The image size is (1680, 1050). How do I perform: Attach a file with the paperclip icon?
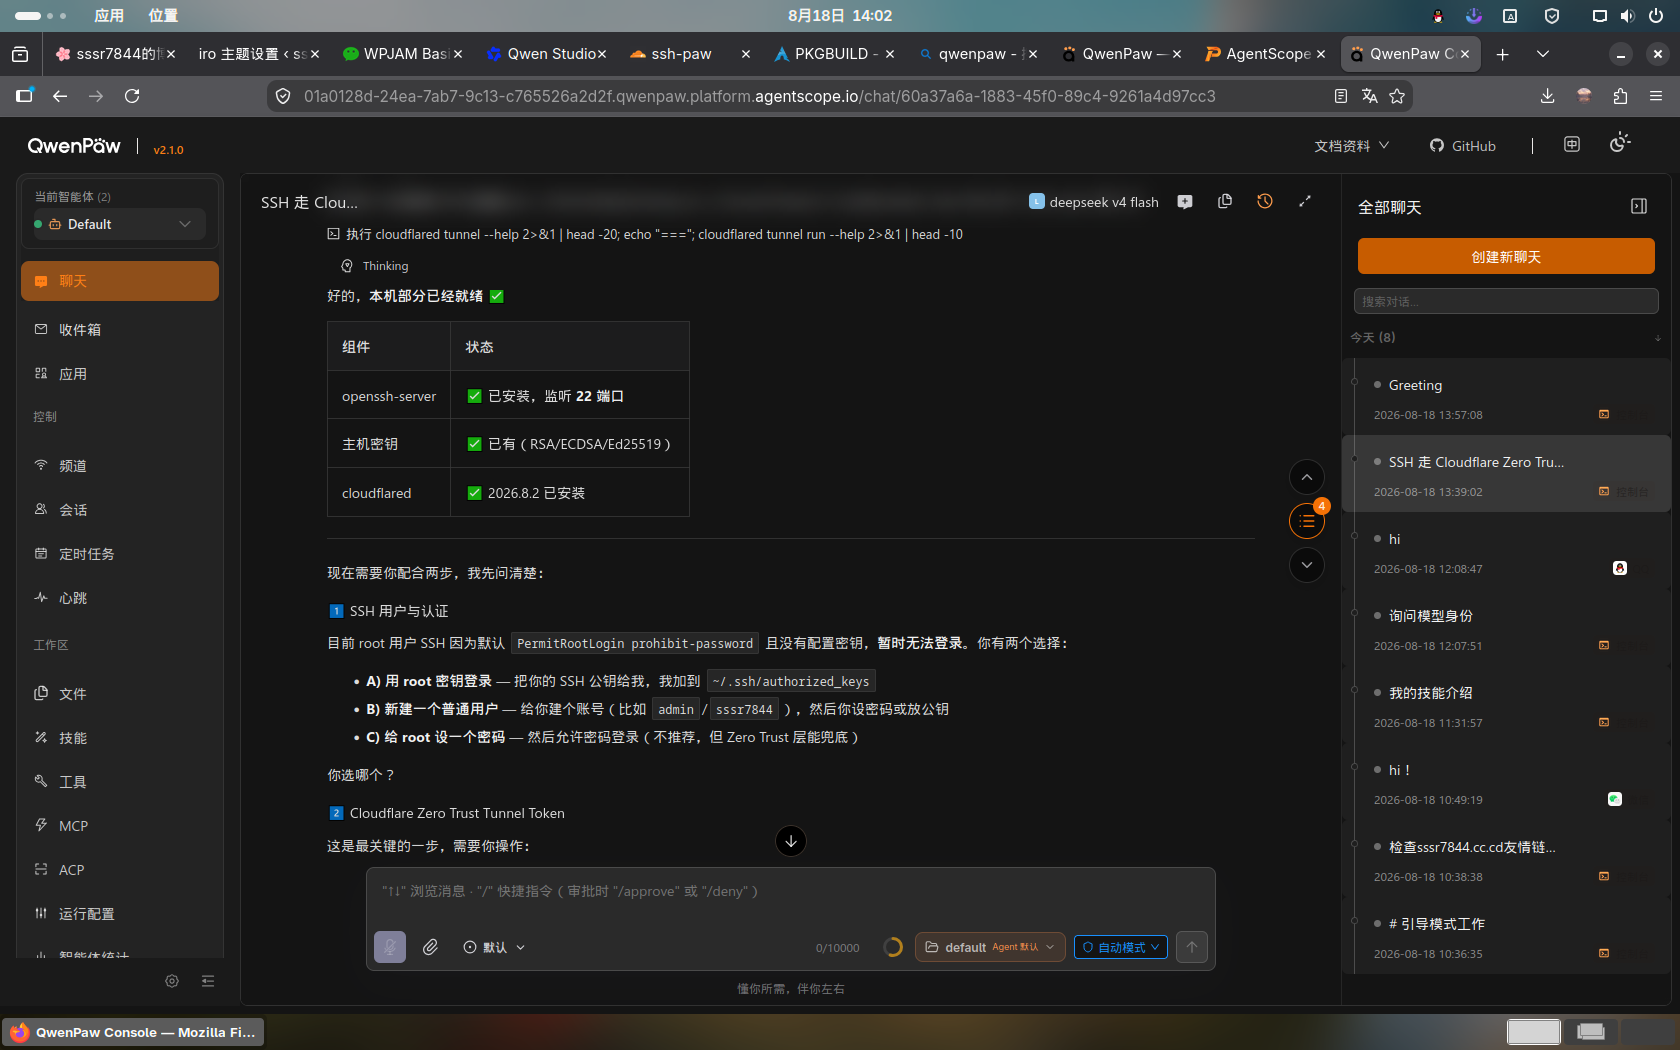pos(430,947)
